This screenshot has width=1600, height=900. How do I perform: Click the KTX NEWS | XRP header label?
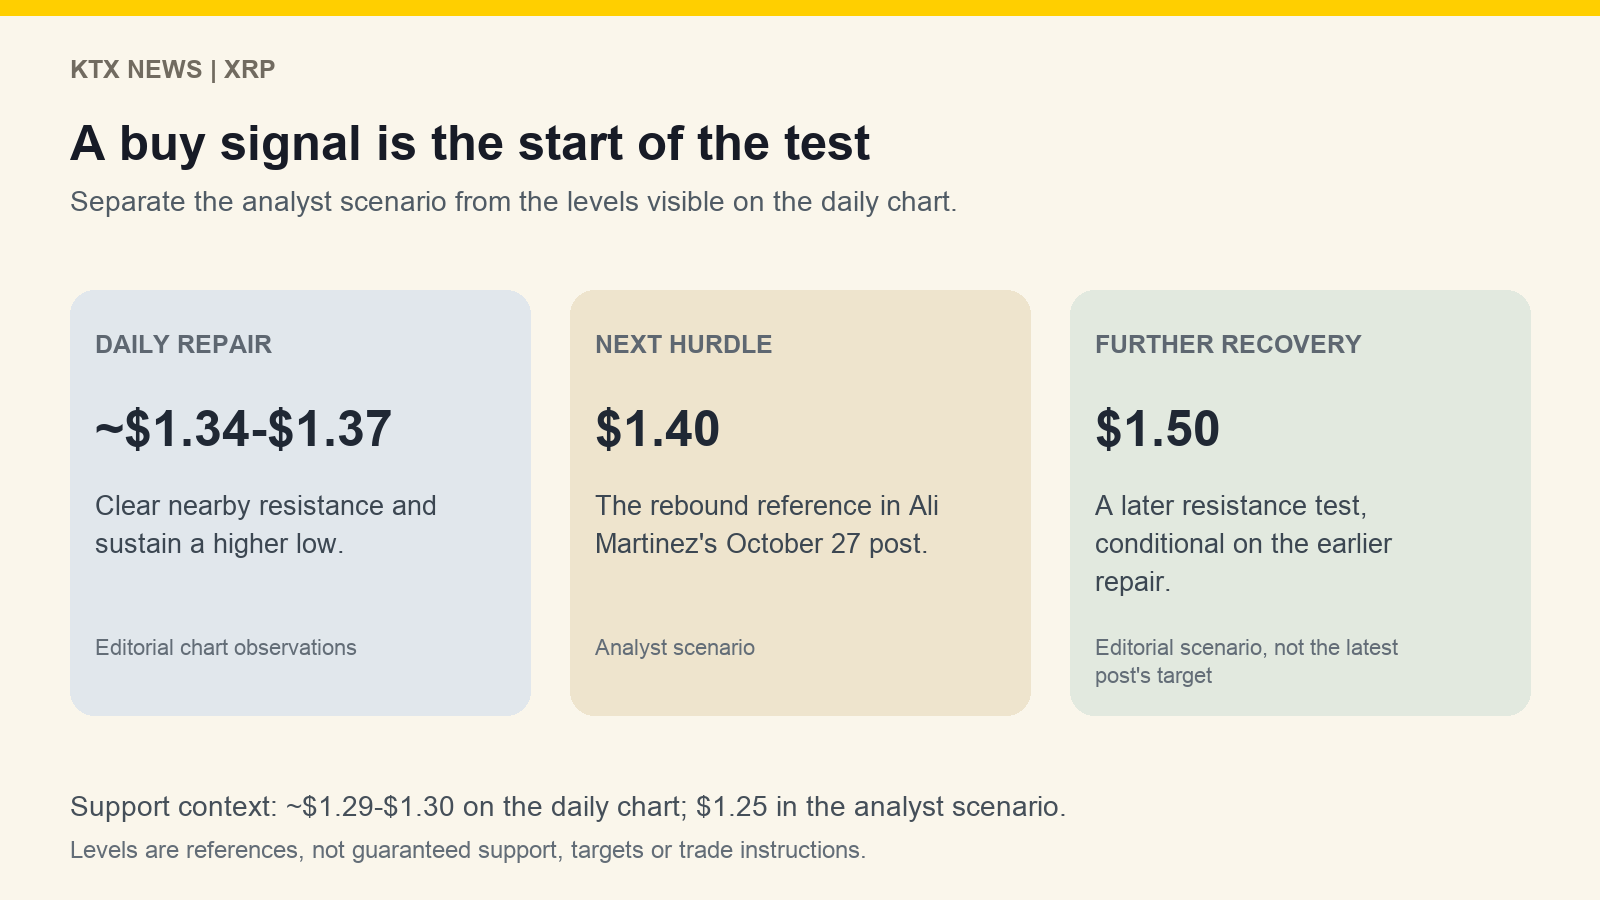[x=172, y=69]
